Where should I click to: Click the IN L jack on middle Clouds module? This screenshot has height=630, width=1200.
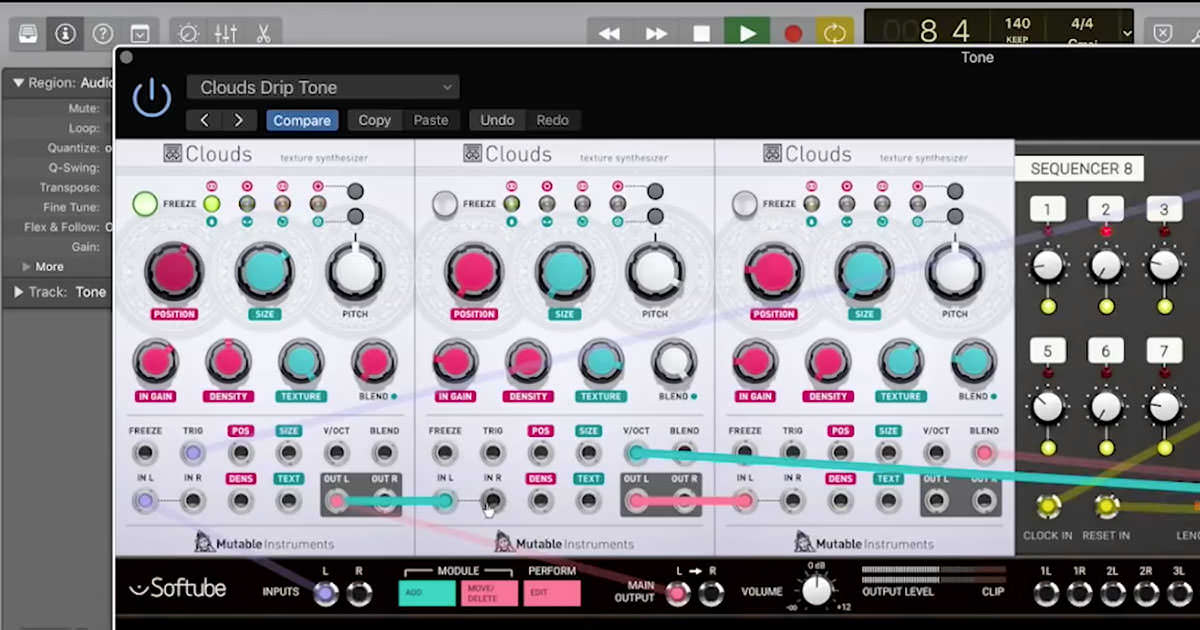[445, 501]
